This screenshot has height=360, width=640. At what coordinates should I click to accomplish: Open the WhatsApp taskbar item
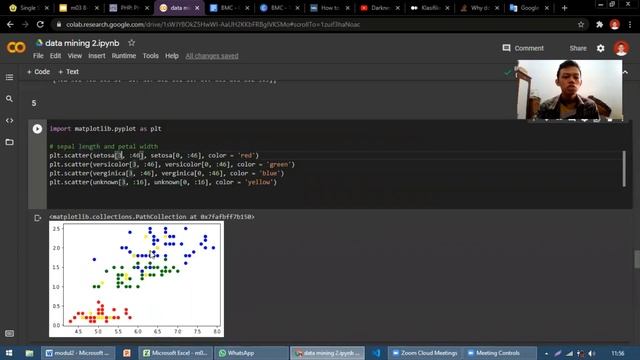[x=251, y=353]
